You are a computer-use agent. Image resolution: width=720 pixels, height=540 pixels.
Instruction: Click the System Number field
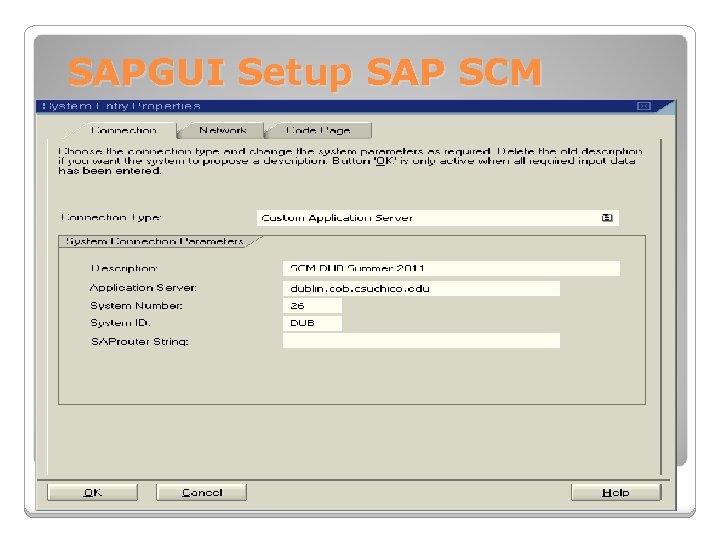click(312, 305)
